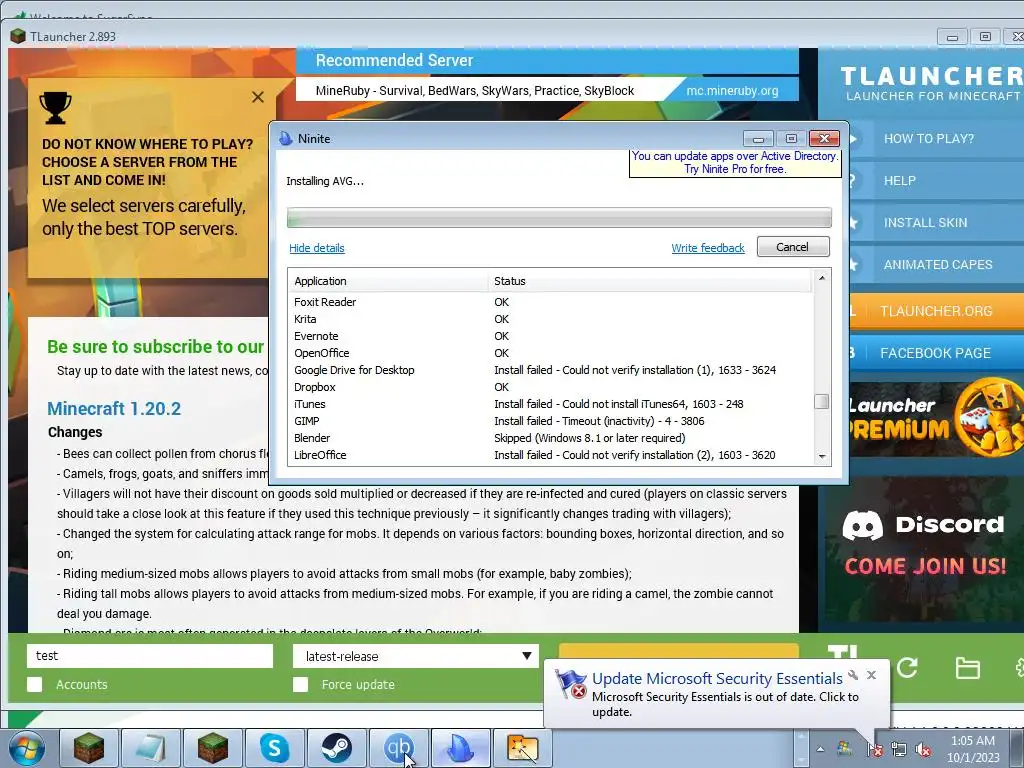
Task: Cancel the Ninite installation
Action: coord(793,247)
